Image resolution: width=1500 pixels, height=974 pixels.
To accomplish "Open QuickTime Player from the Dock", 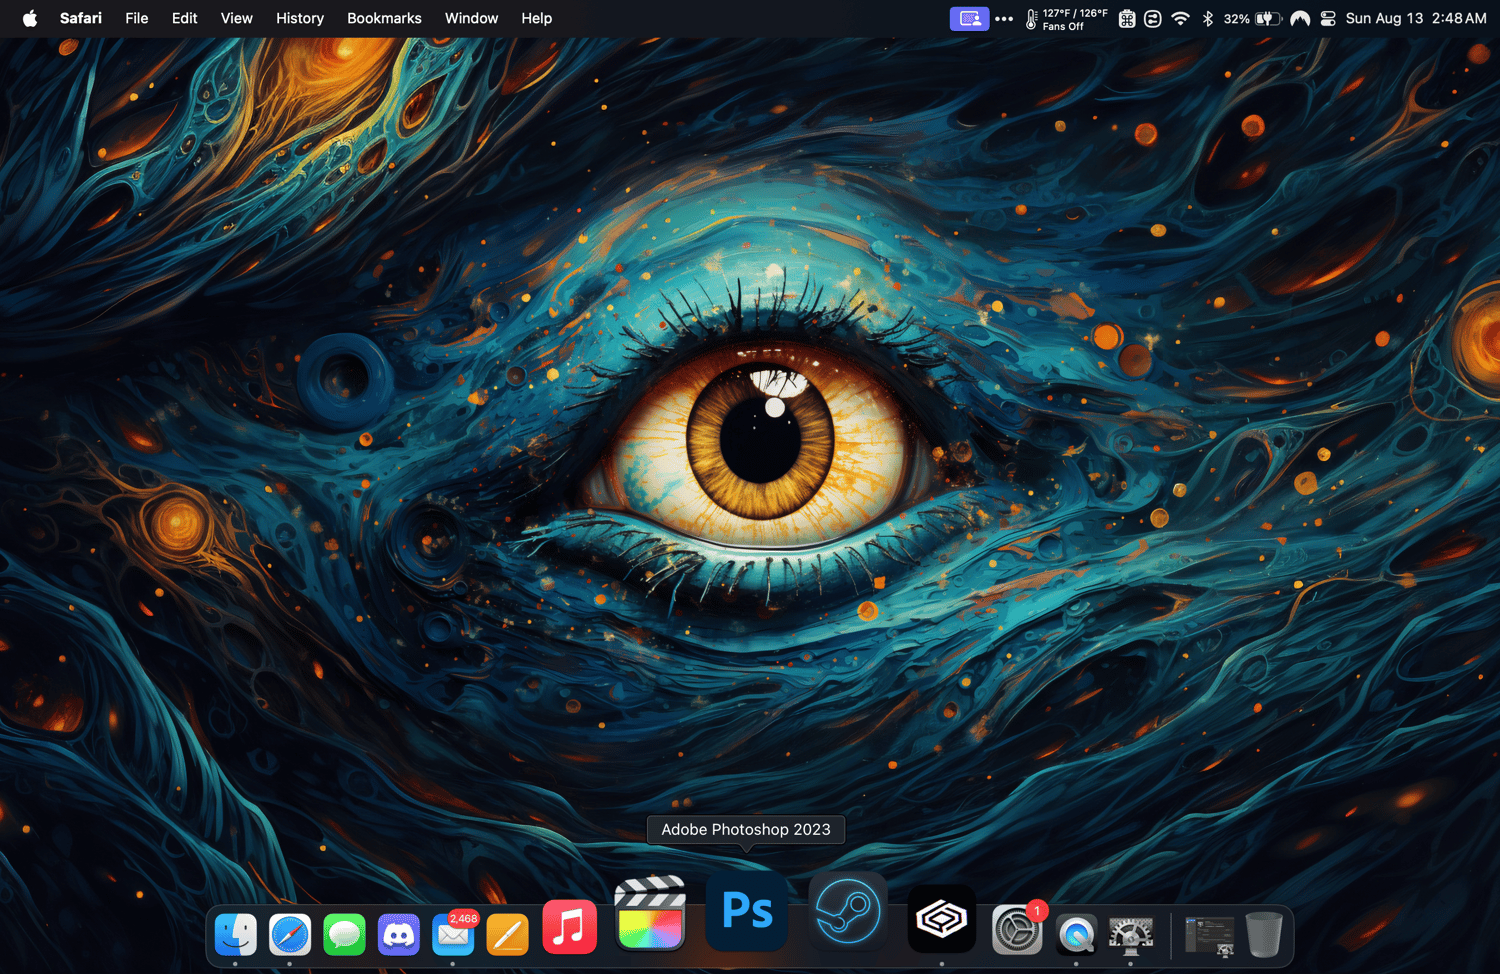I will click(x=1076, y=935).
